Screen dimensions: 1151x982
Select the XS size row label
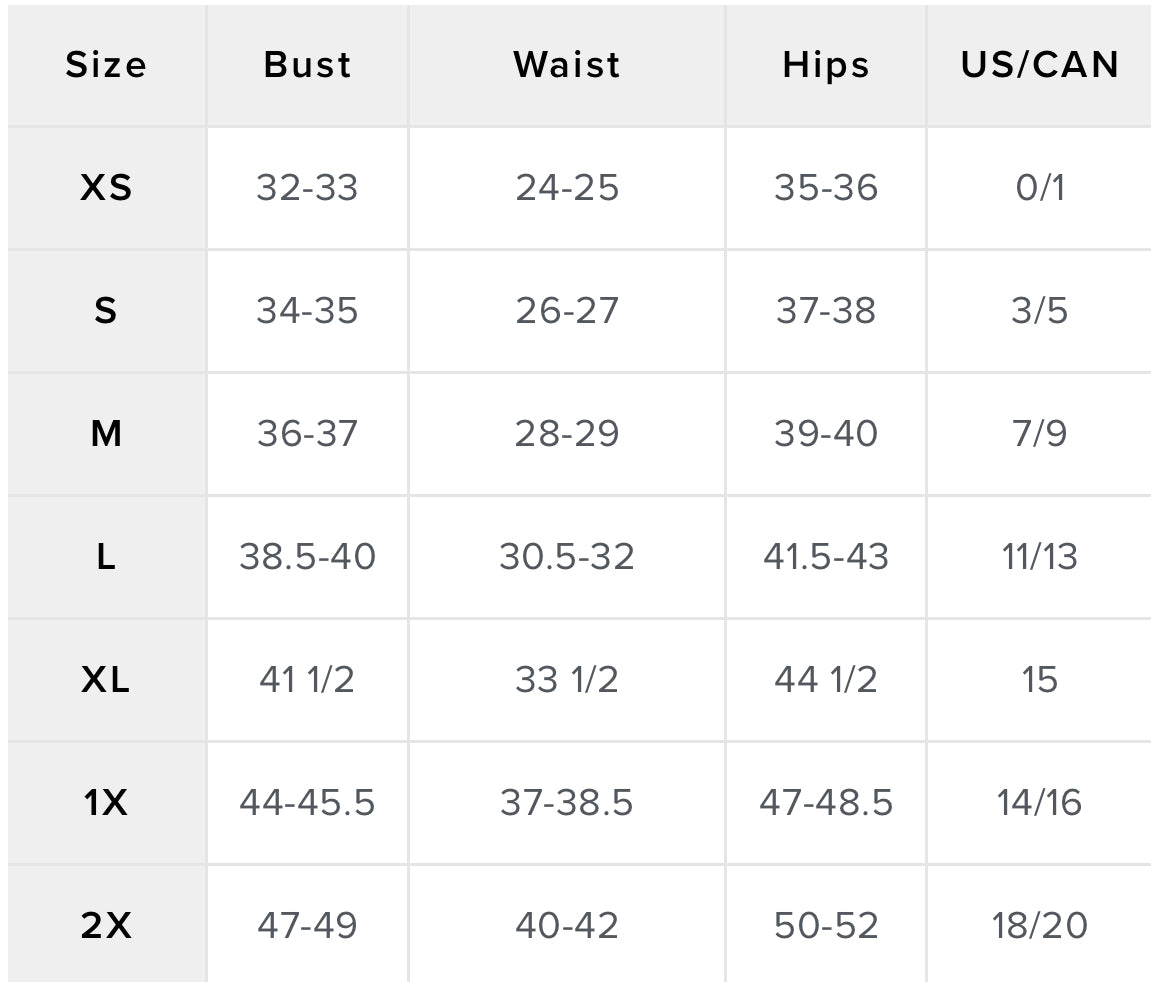click(x=106, y=188)
